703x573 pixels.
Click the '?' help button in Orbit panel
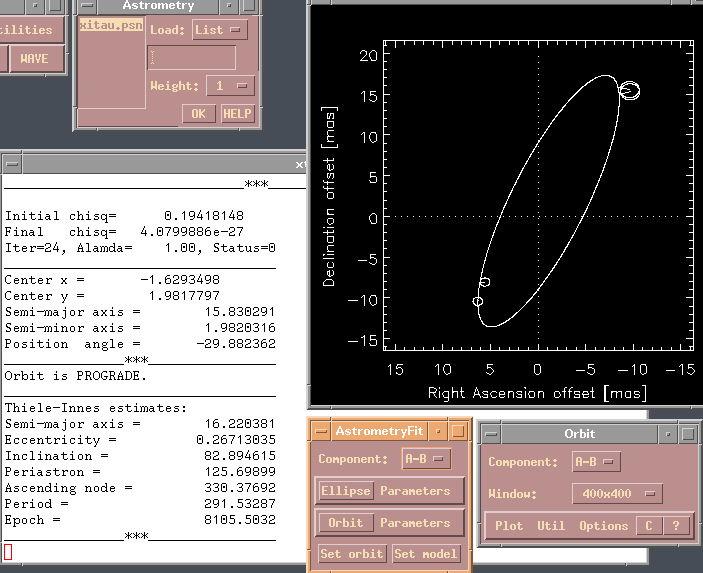tap(675, 526)
